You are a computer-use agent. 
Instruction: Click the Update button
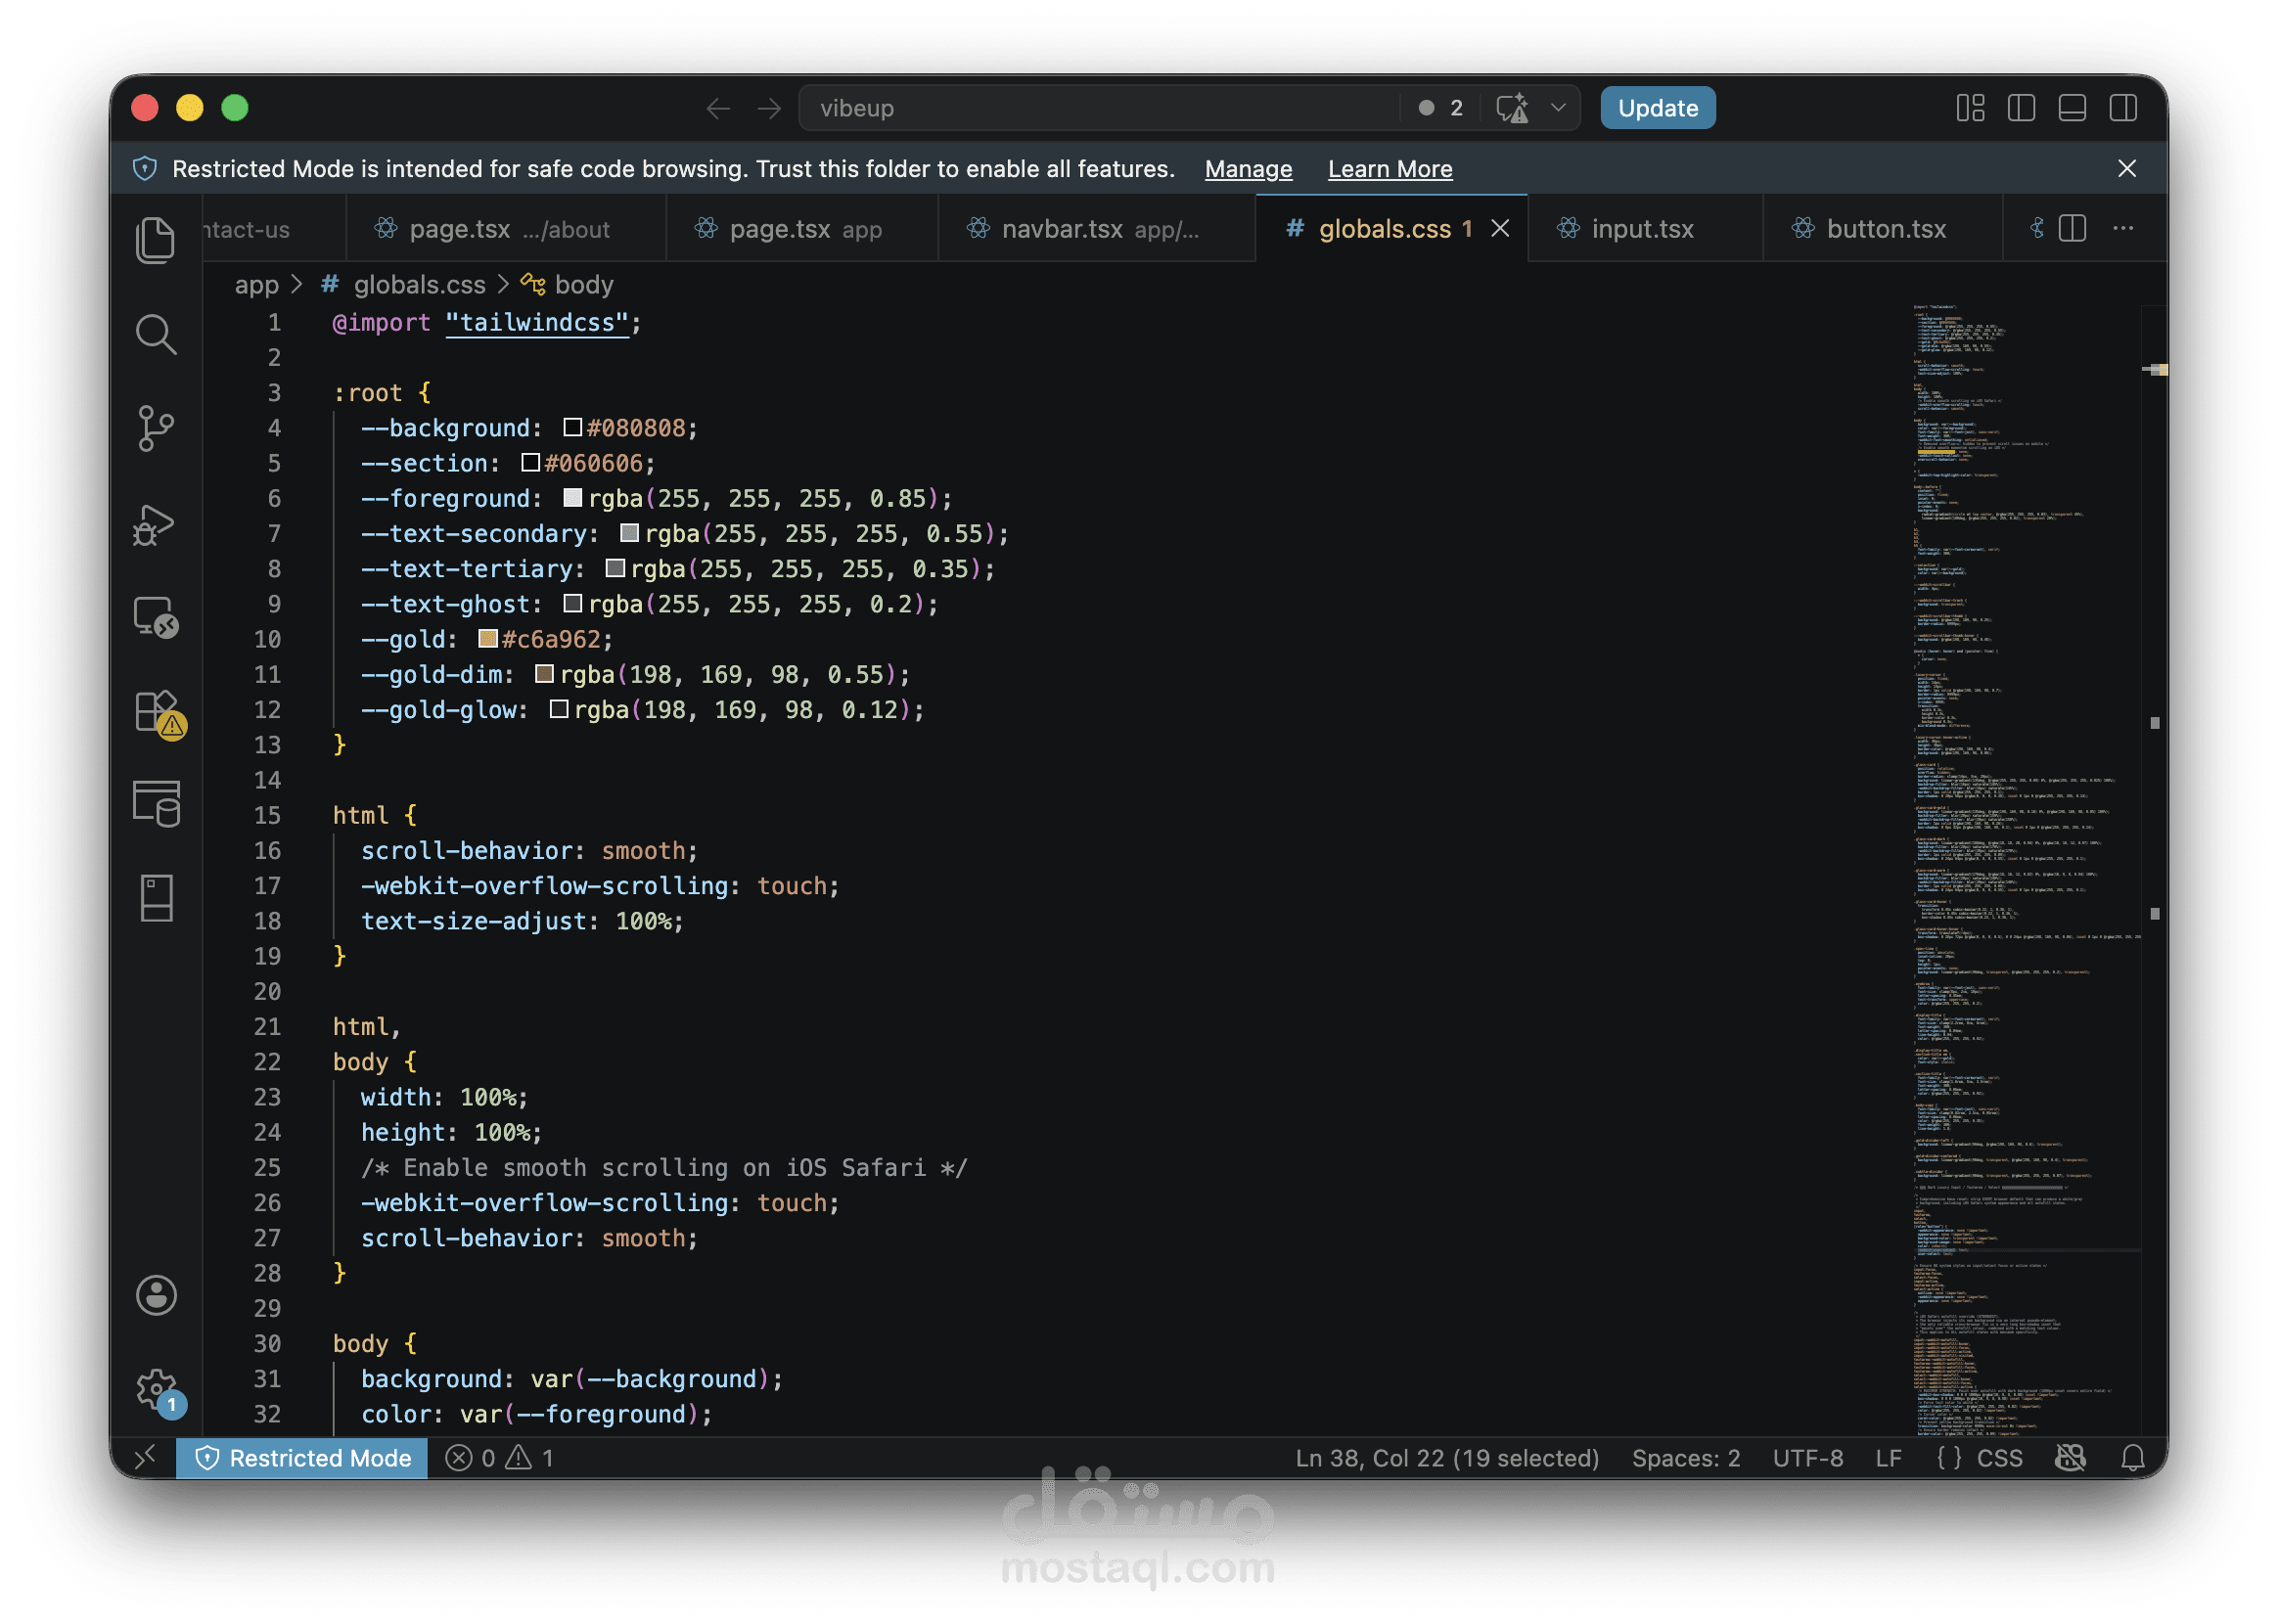click(x=1657, y=108)
